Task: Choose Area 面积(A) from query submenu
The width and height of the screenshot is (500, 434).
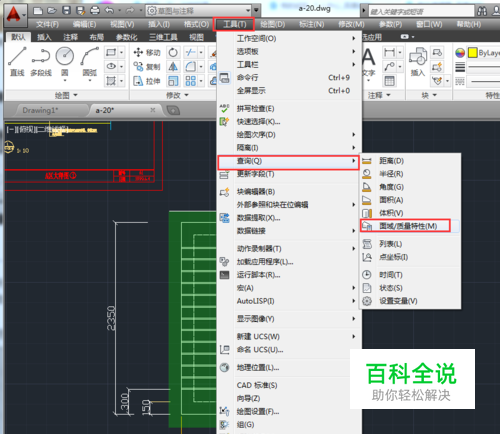Action: coord(411,200)
